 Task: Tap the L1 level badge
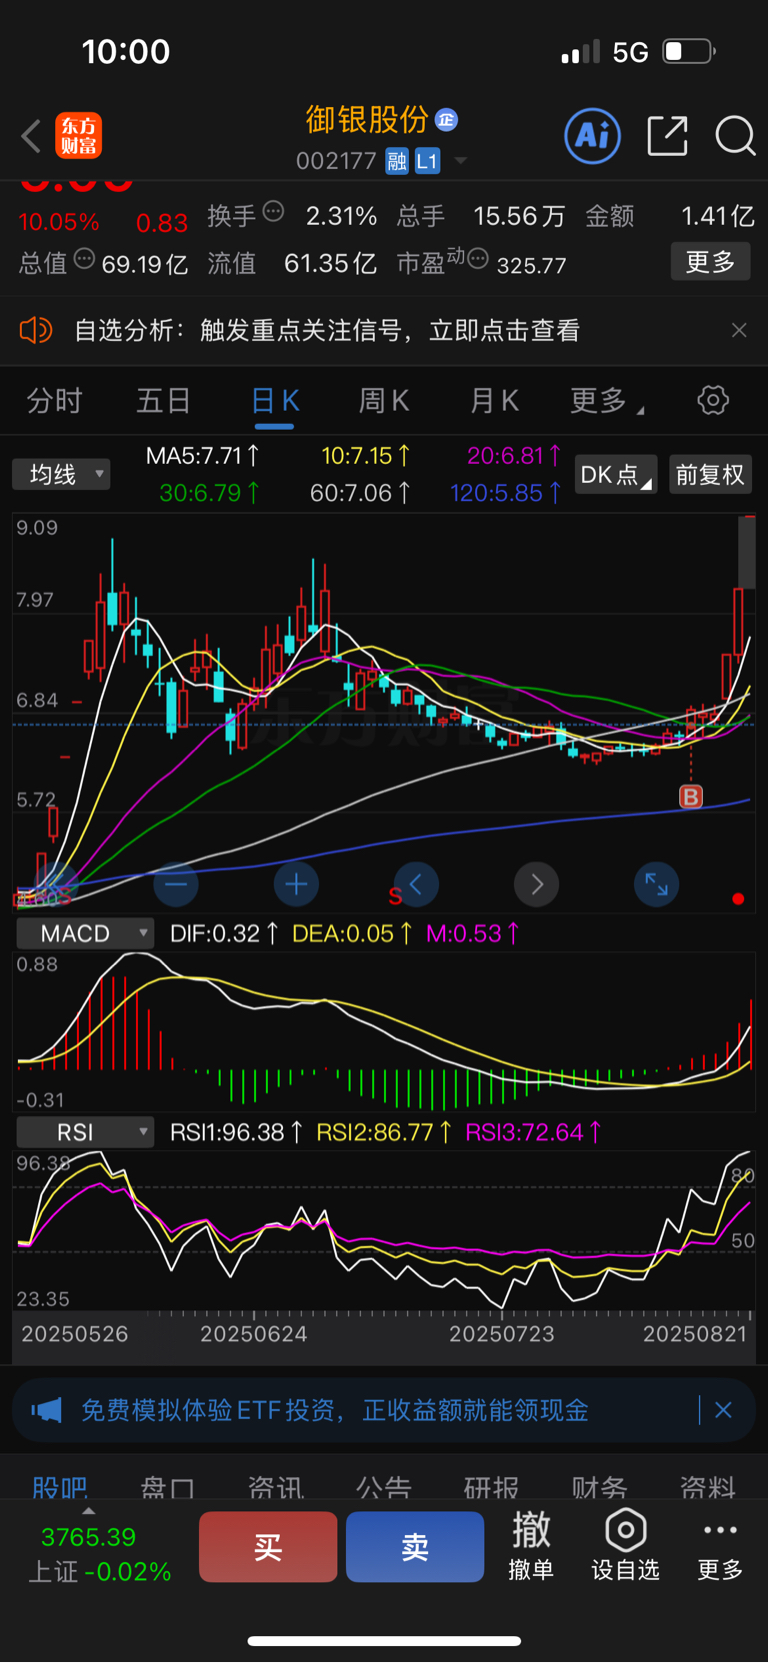427,161
